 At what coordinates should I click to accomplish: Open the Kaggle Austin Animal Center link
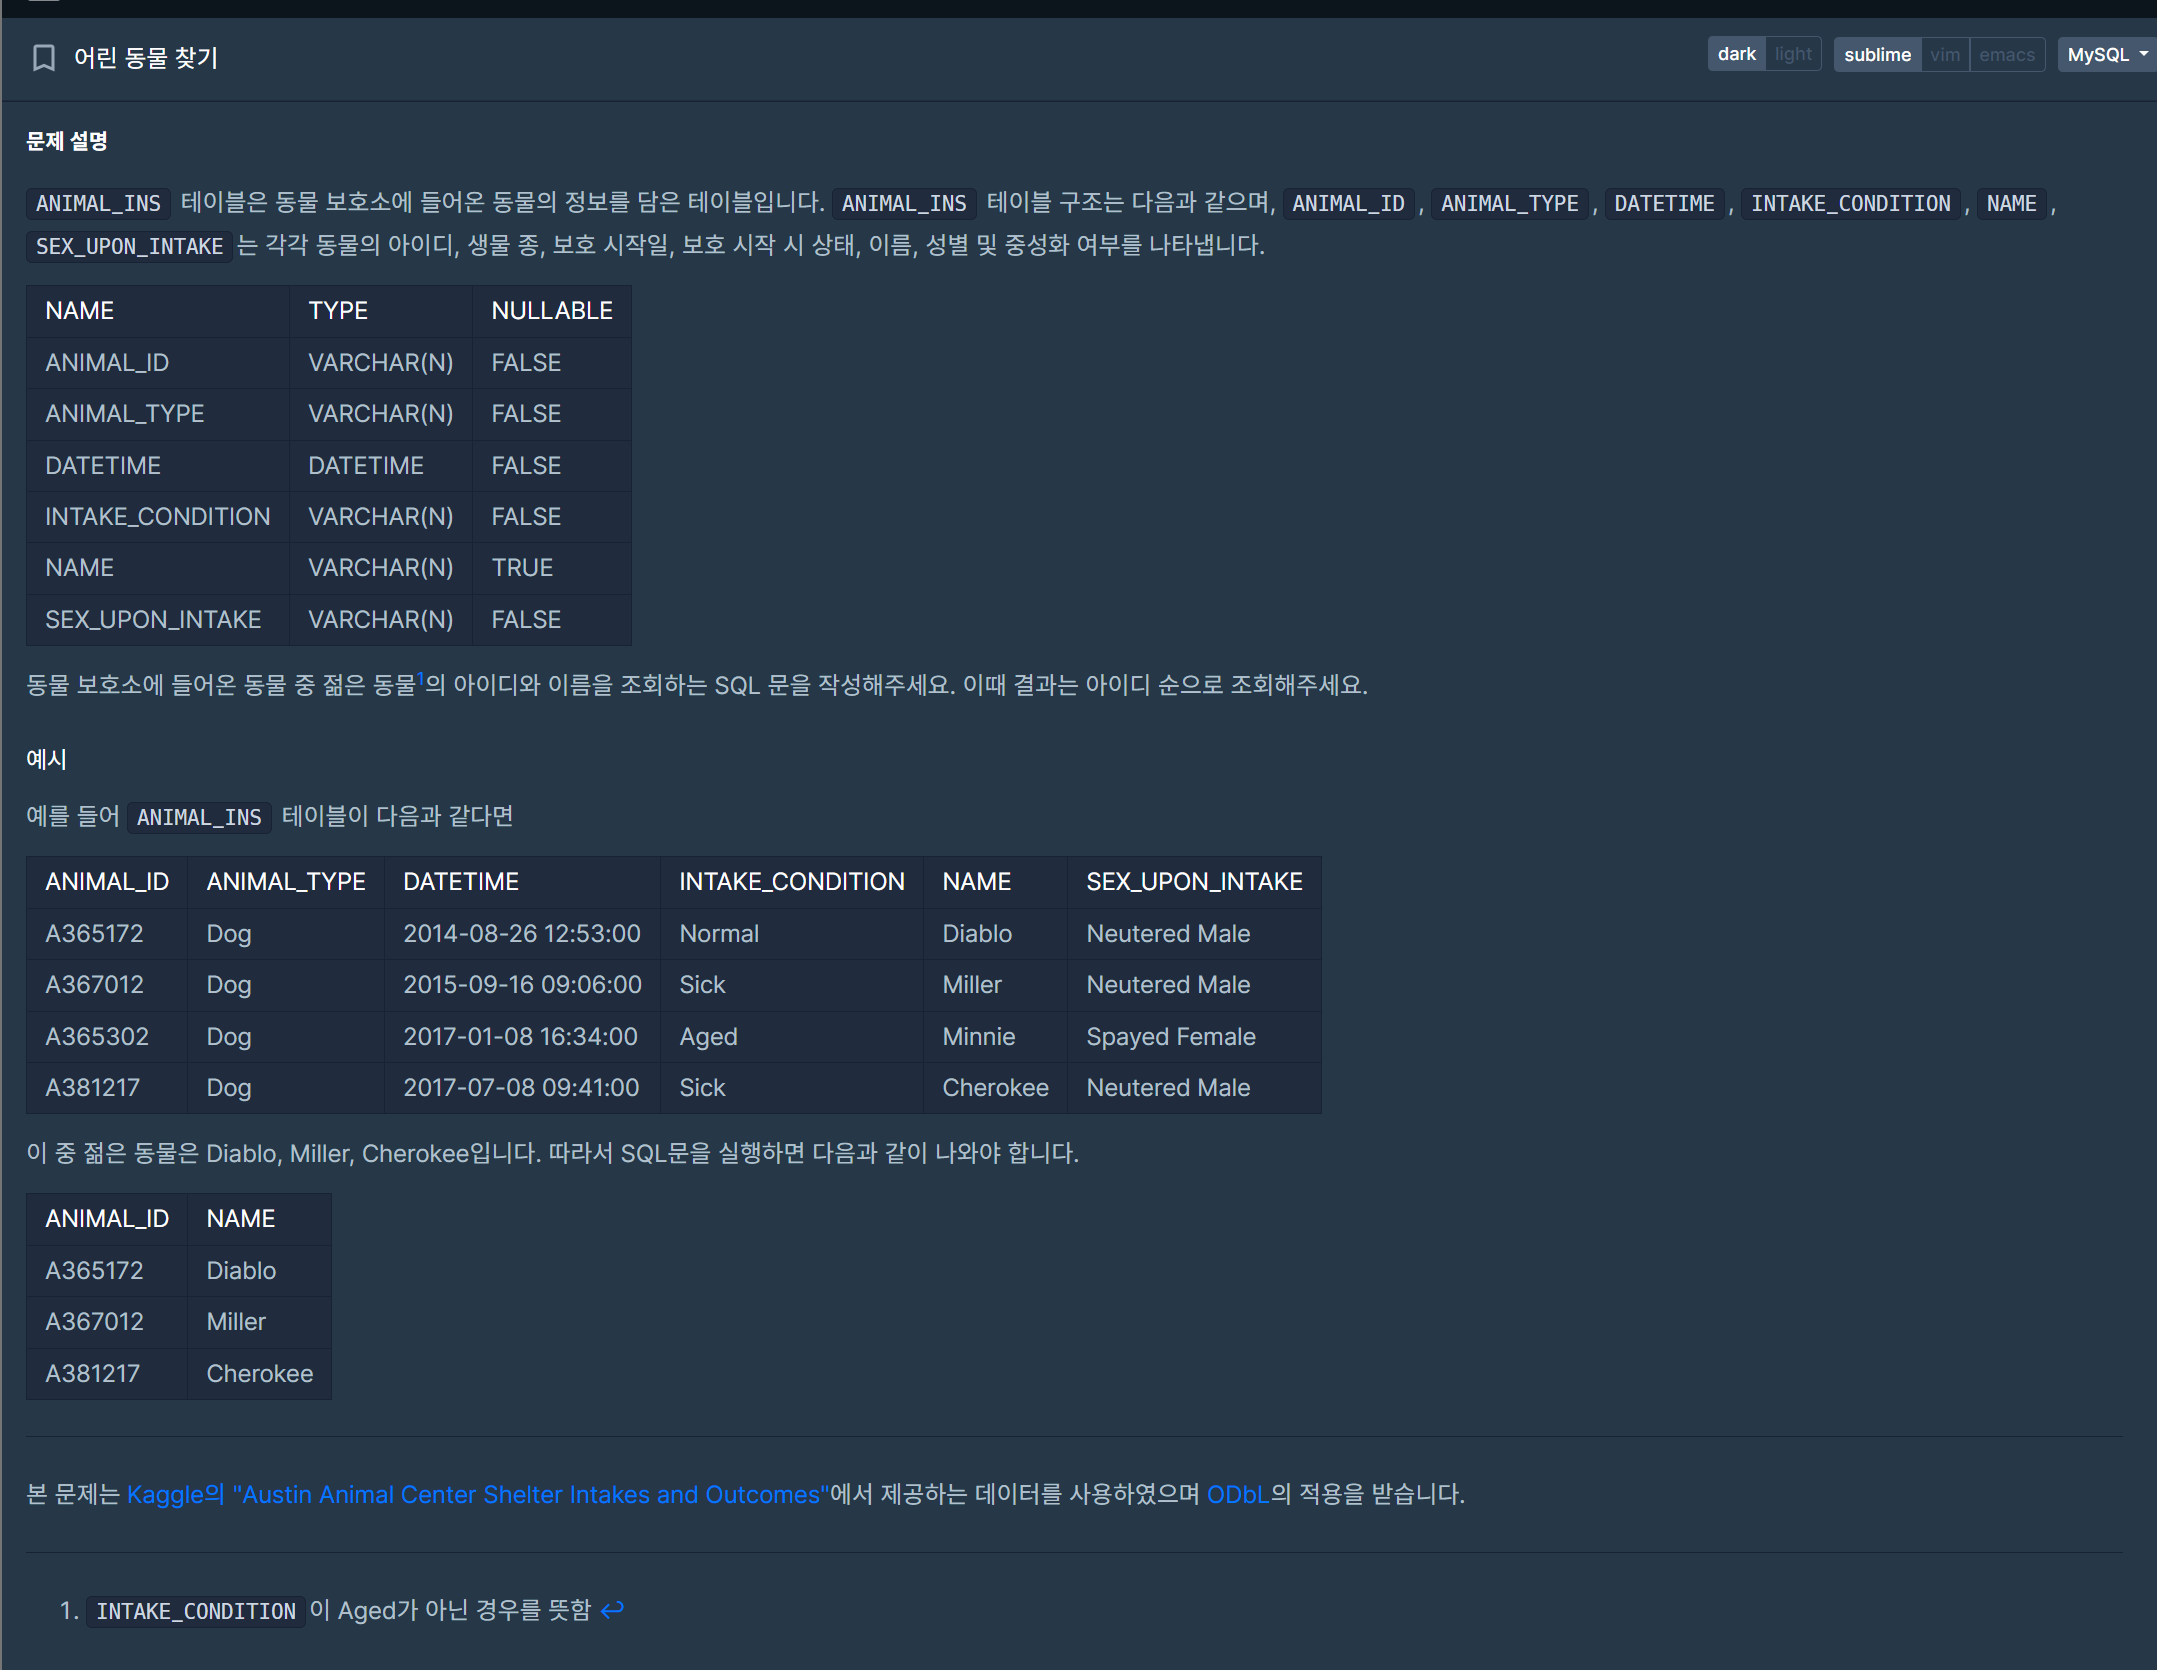click(x=477, y=1494)
